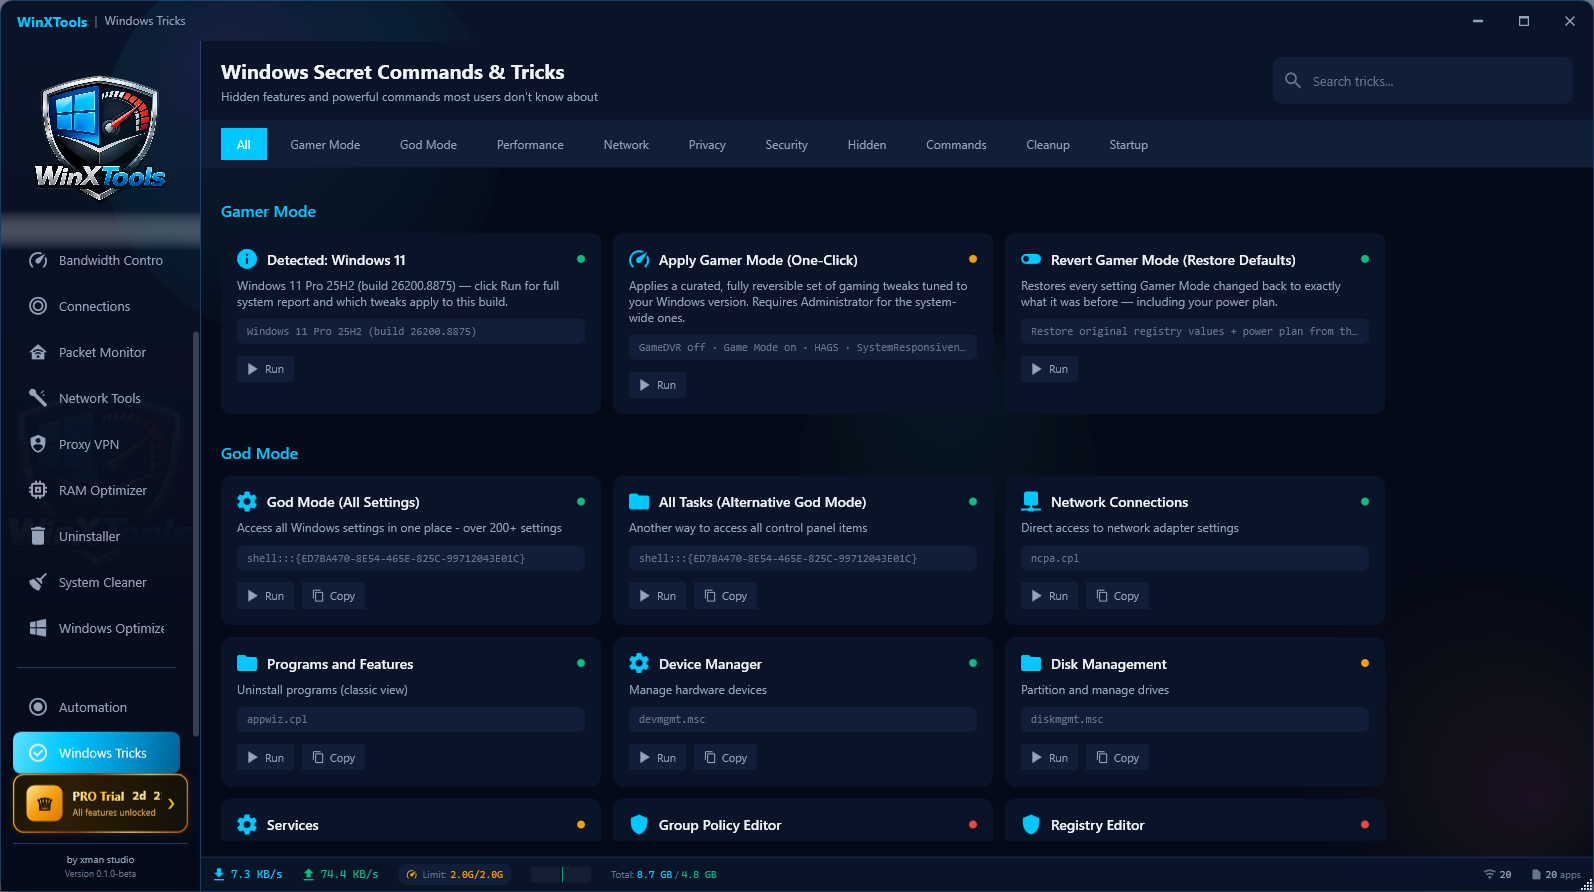Click the diskmgmt.msc command text
The width and height of the screenshot is (1594, 892).
(x=1067, y=719)
